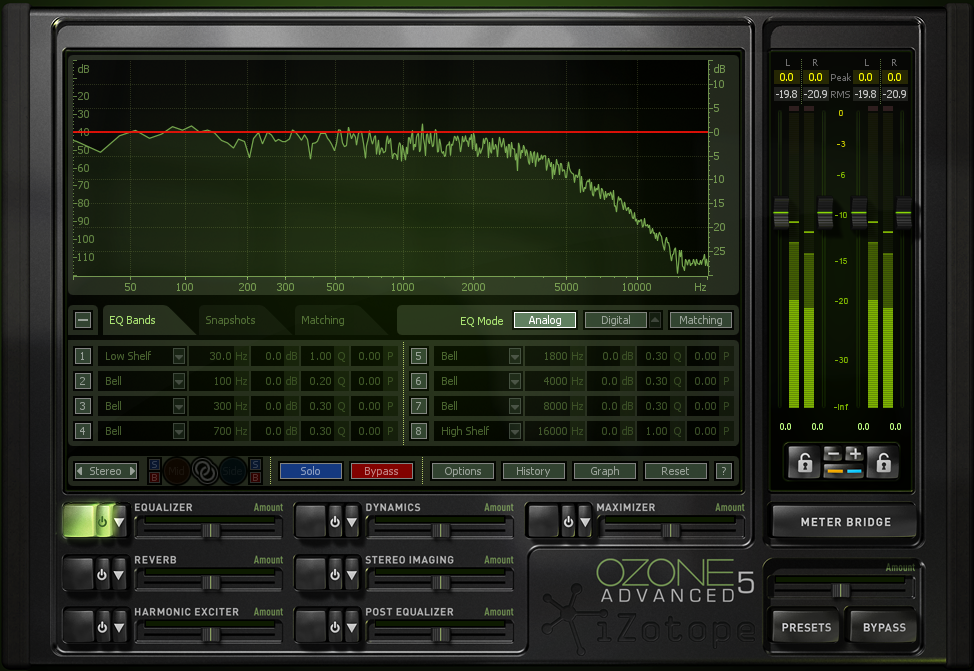
Task: Select the Analog EQ mode
Action: pyautogui.click(x=545, y=320)
